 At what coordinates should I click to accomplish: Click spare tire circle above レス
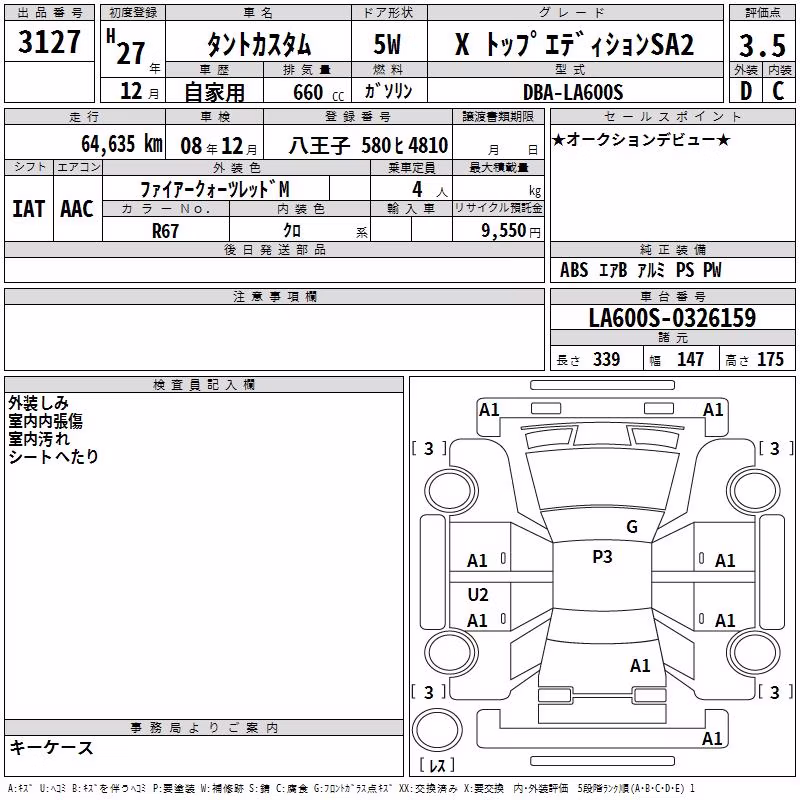pyautogui.click(x=437, y=730)
